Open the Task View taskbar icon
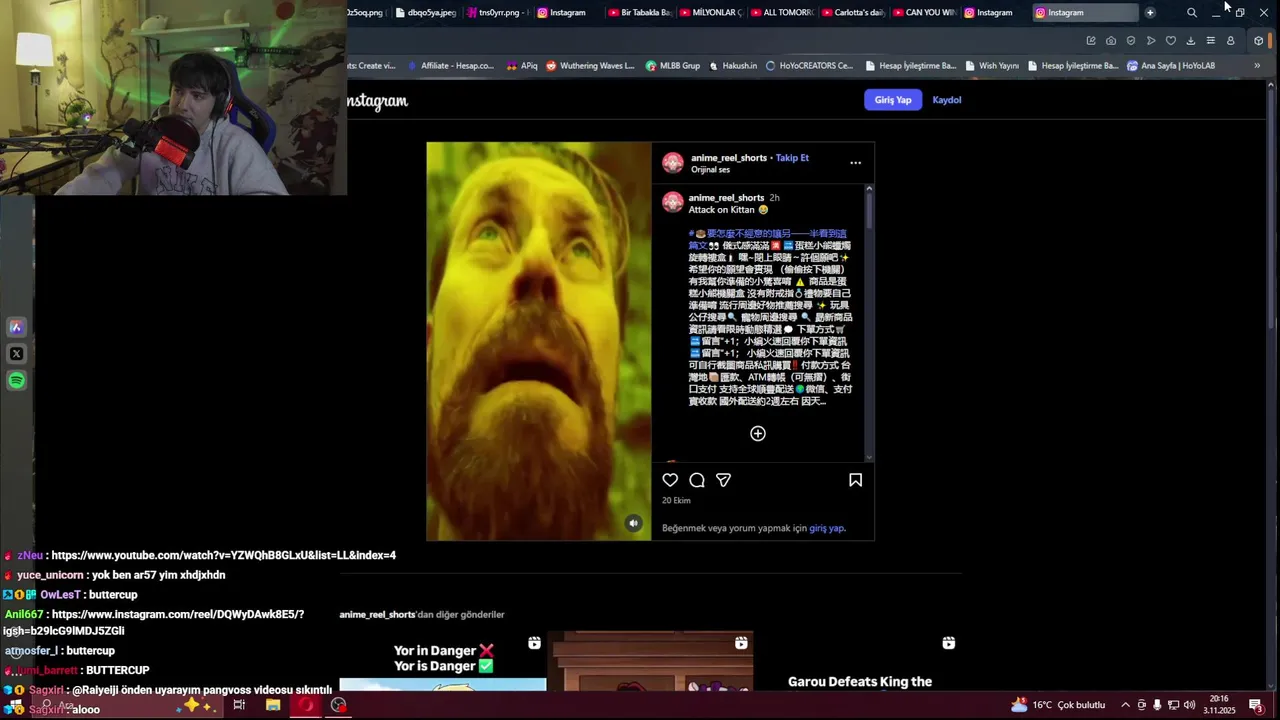 239,705
